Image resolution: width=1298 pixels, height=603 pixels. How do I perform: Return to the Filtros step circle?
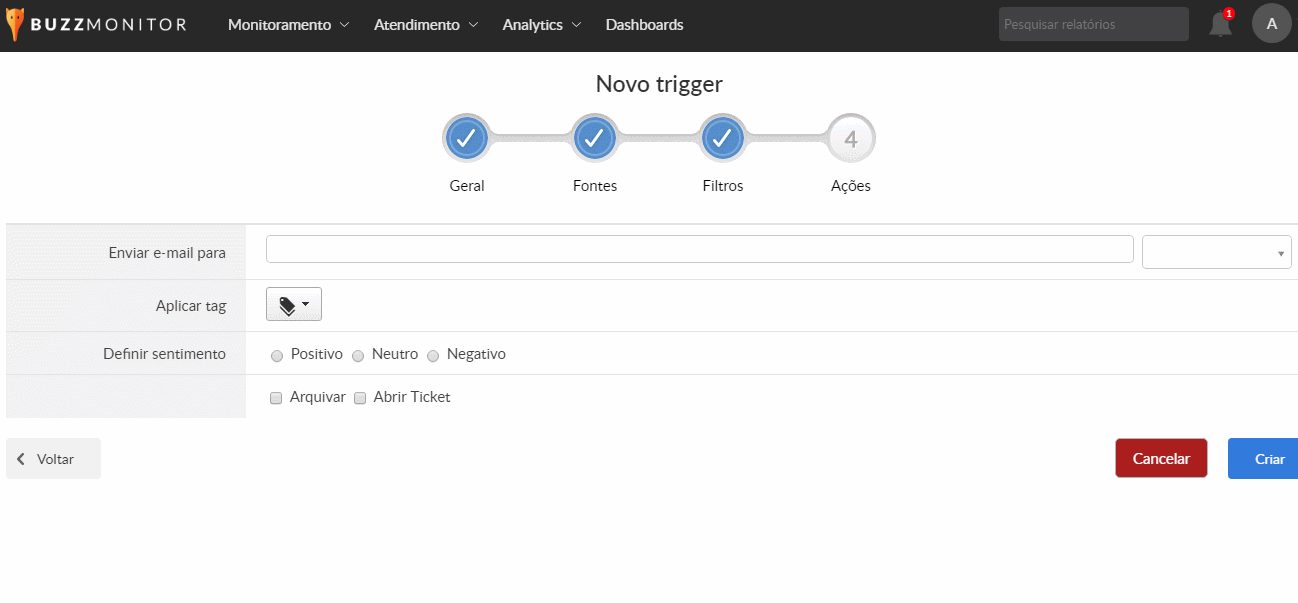[722, 139]
